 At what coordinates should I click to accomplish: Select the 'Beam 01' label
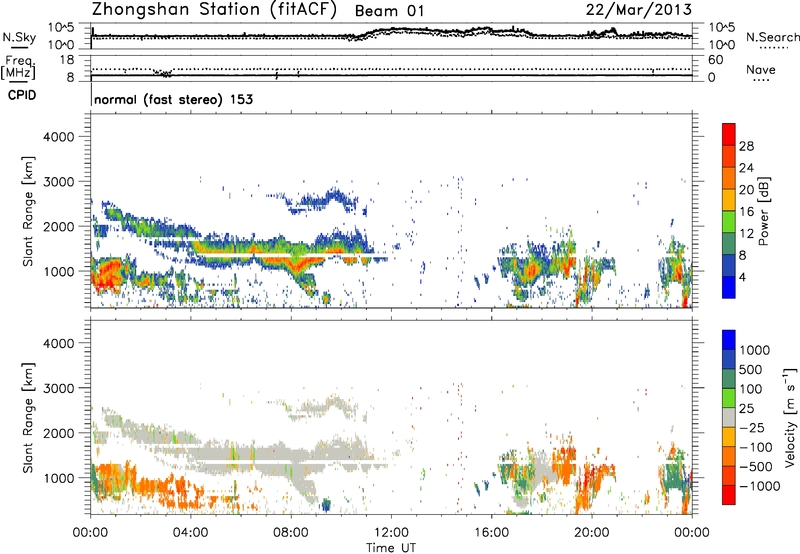389,11
